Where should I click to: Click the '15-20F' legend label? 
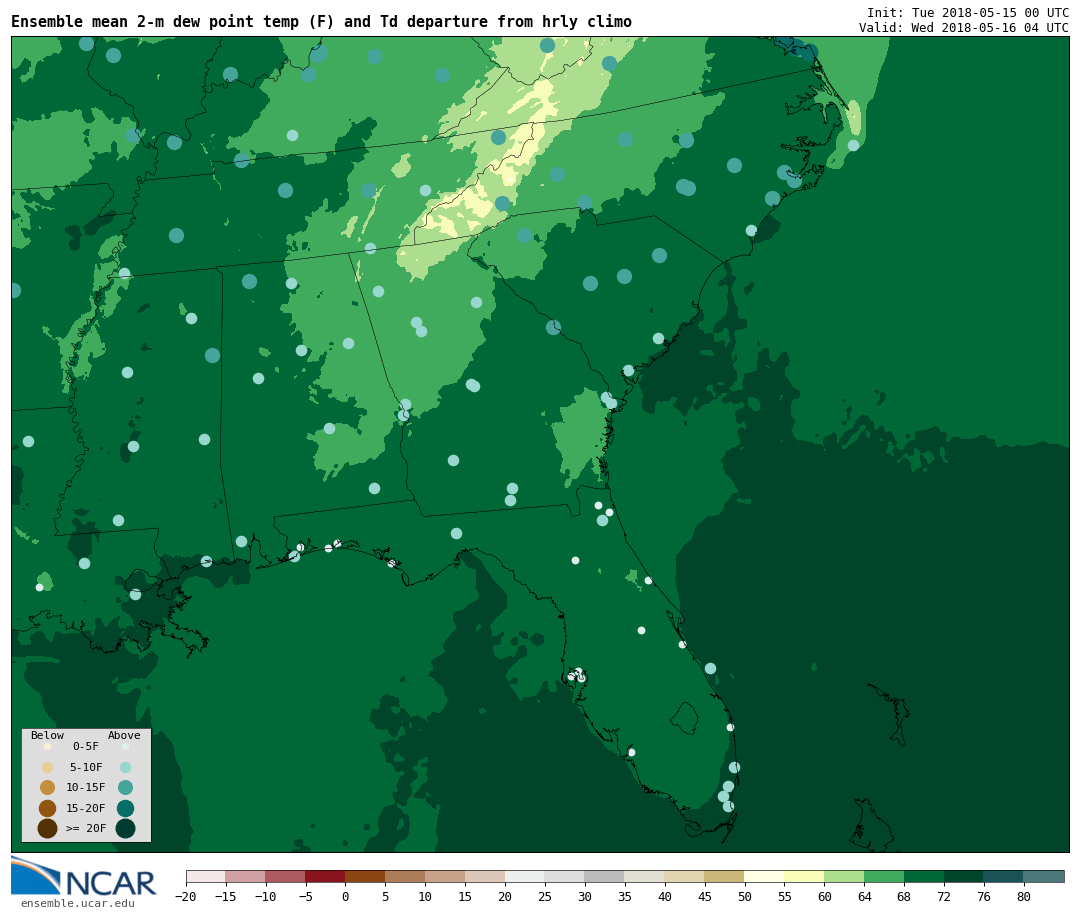coord(86,808)
